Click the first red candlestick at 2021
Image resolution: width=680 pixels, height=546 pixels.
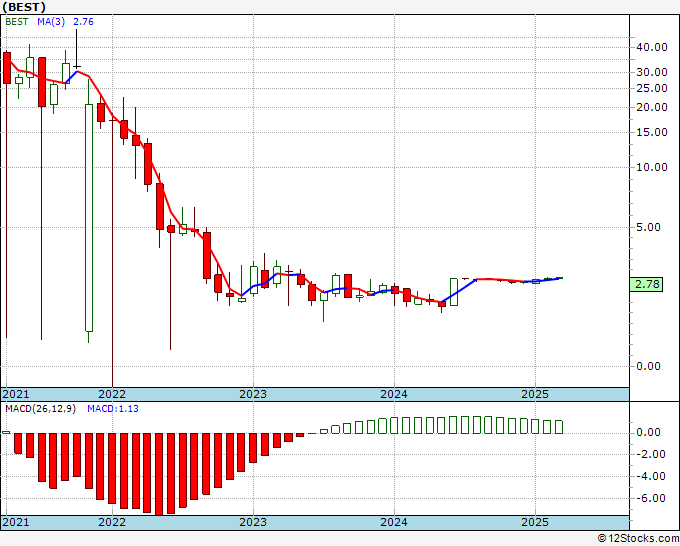click(x=7, y=68)
